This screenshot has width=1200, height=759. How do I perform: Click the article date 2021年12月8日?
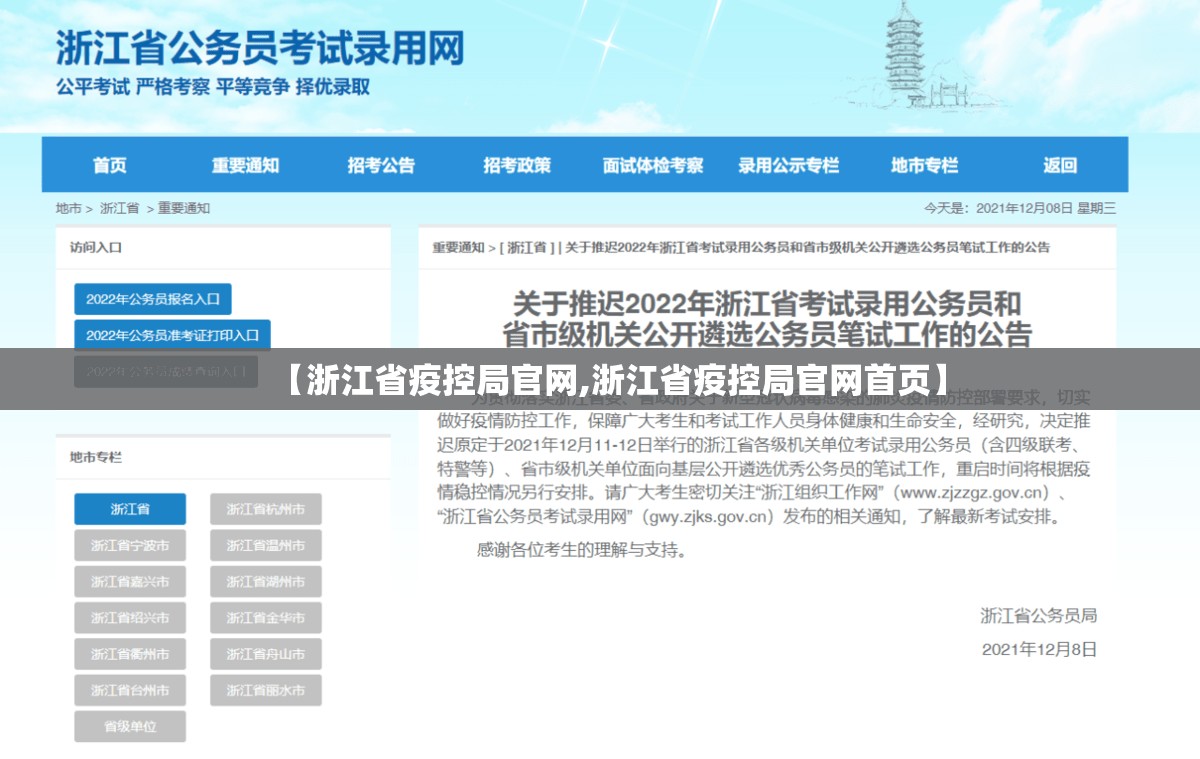(1039, 649)
